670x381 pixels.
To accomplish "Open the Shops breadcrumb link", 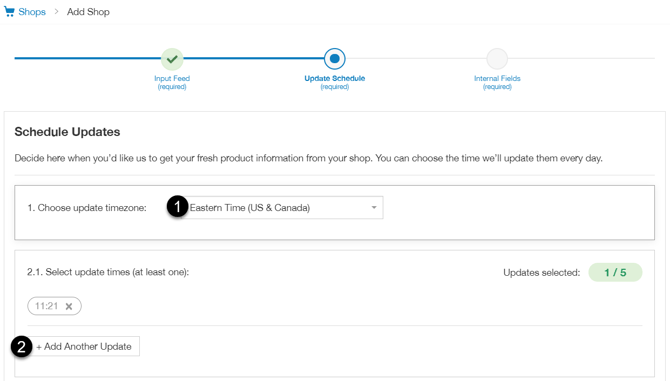I will tap(32, 12).
